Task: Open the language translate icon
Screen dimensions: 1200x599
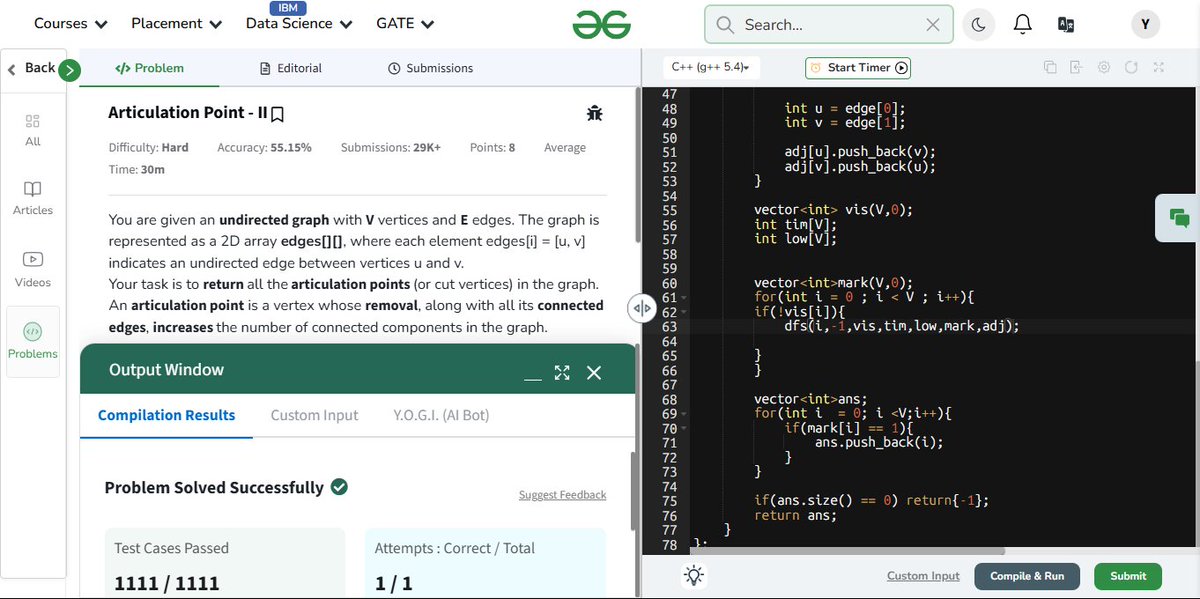Action: tap(1066, 25)
